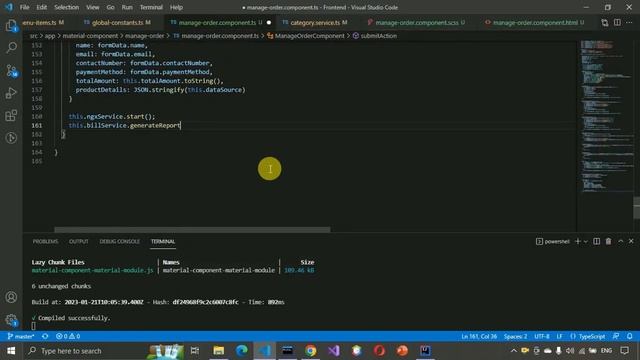Open the Selection menu
Viewport: 640px width, 360px height.
67,7
